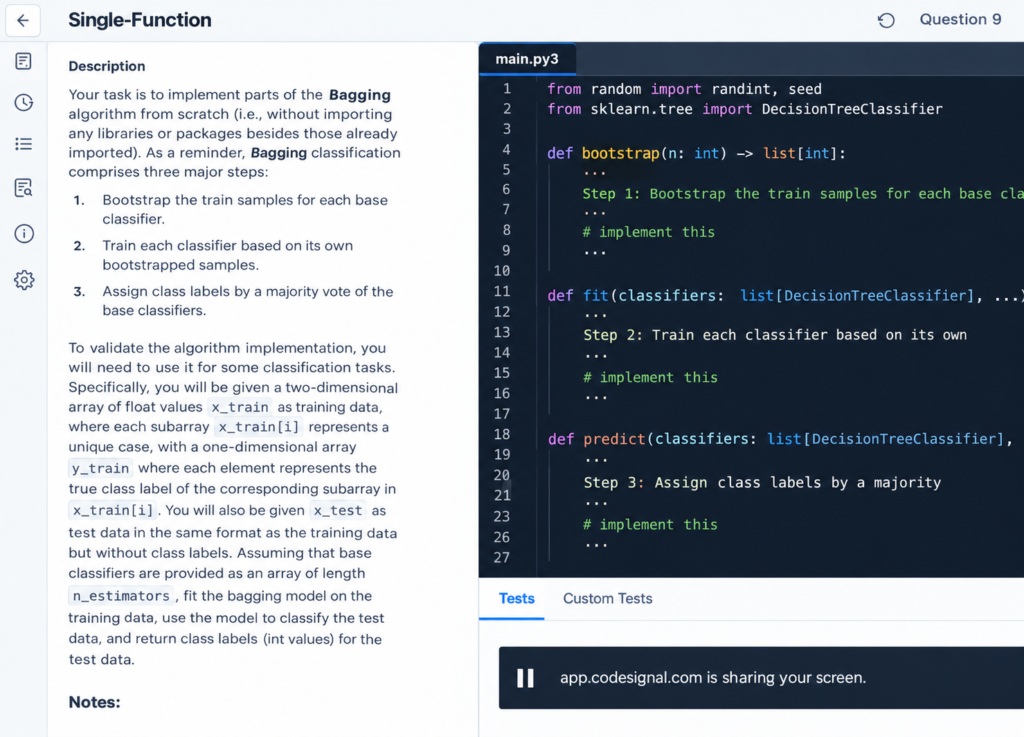
Task: Click the 'Step 3: Assign class labels' docstring
Action: (x=762, y=483)
